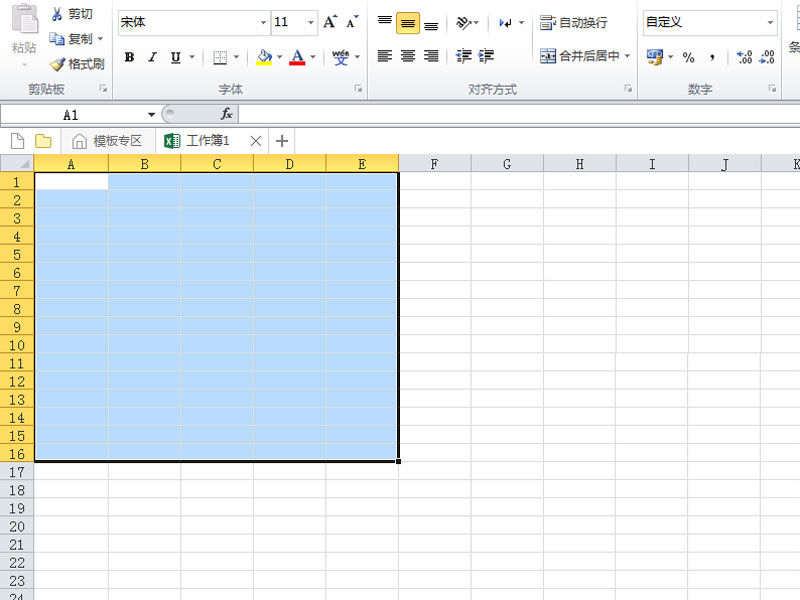Toggle top vertical alignment
The image size is (800, 600).
tap(385, 22)
